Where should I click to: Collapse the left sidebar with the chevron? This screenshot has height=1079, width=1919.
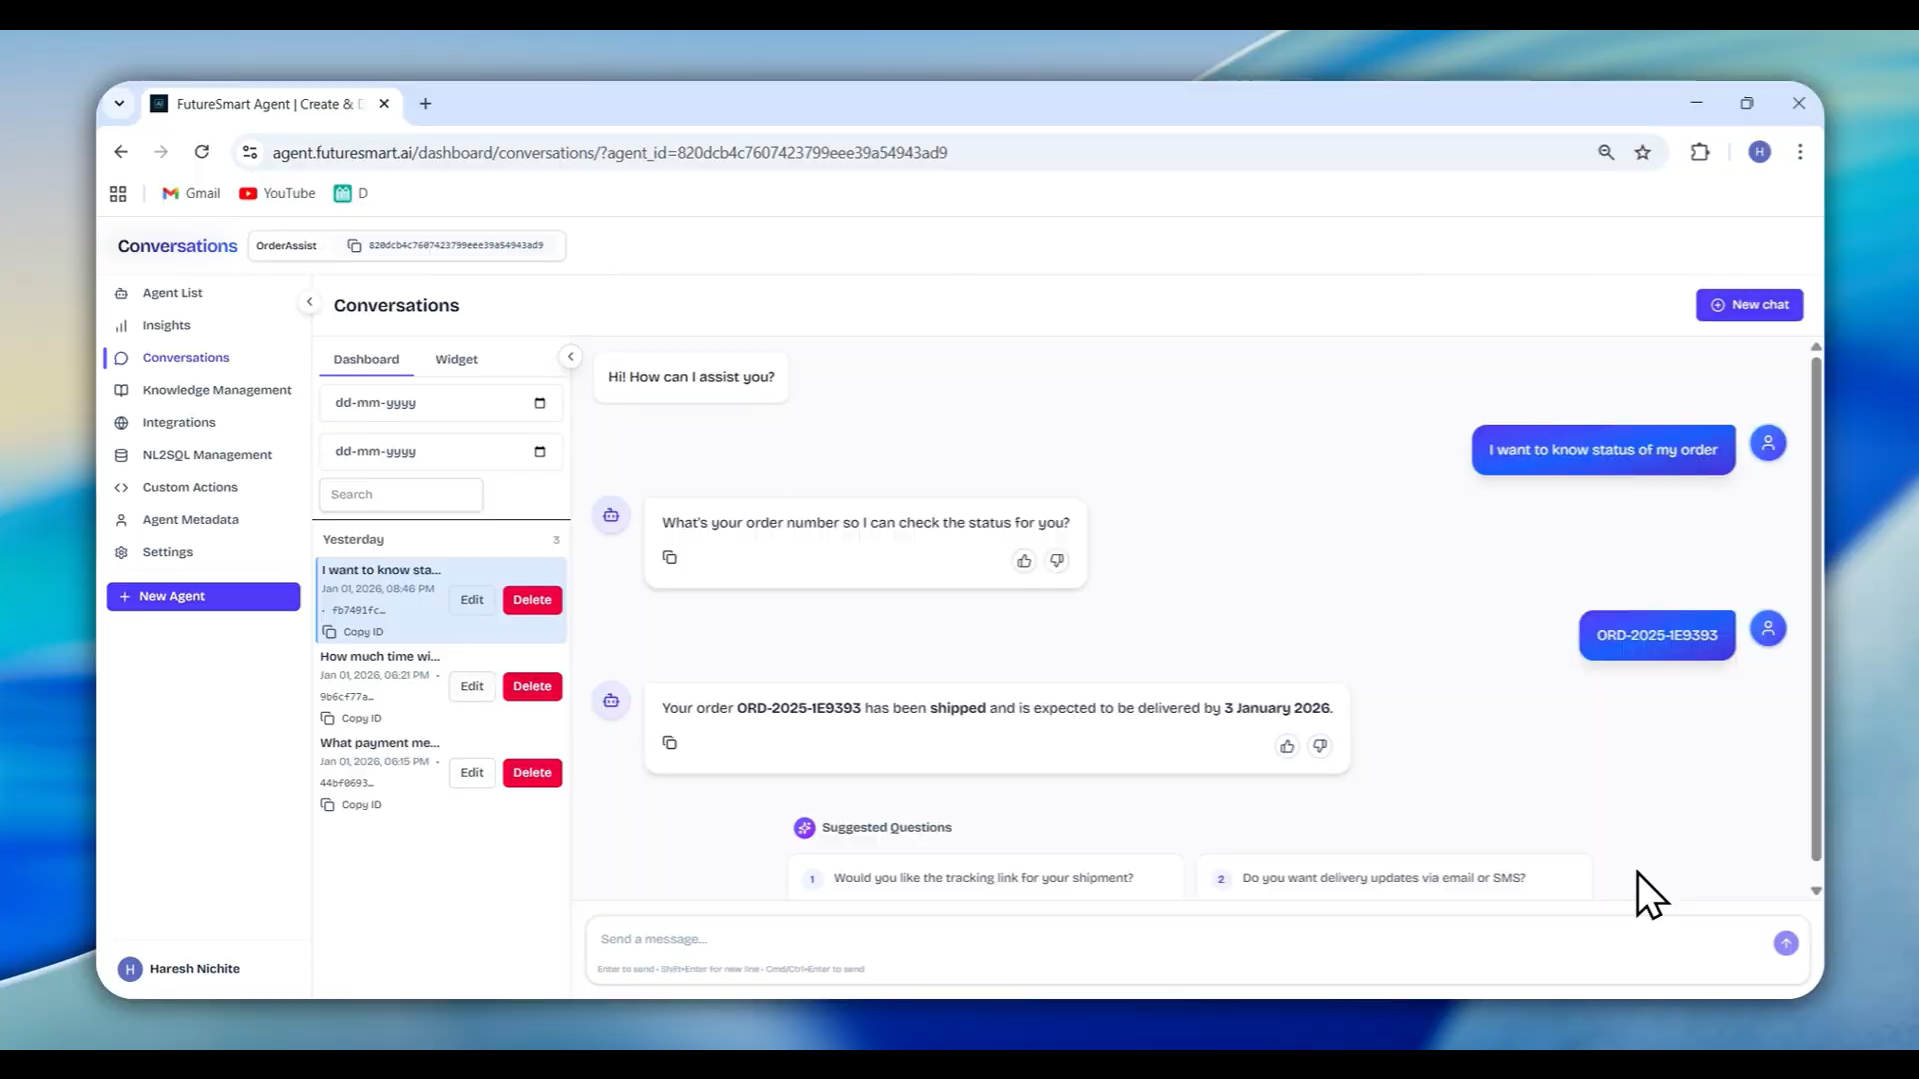click(309, 302)
